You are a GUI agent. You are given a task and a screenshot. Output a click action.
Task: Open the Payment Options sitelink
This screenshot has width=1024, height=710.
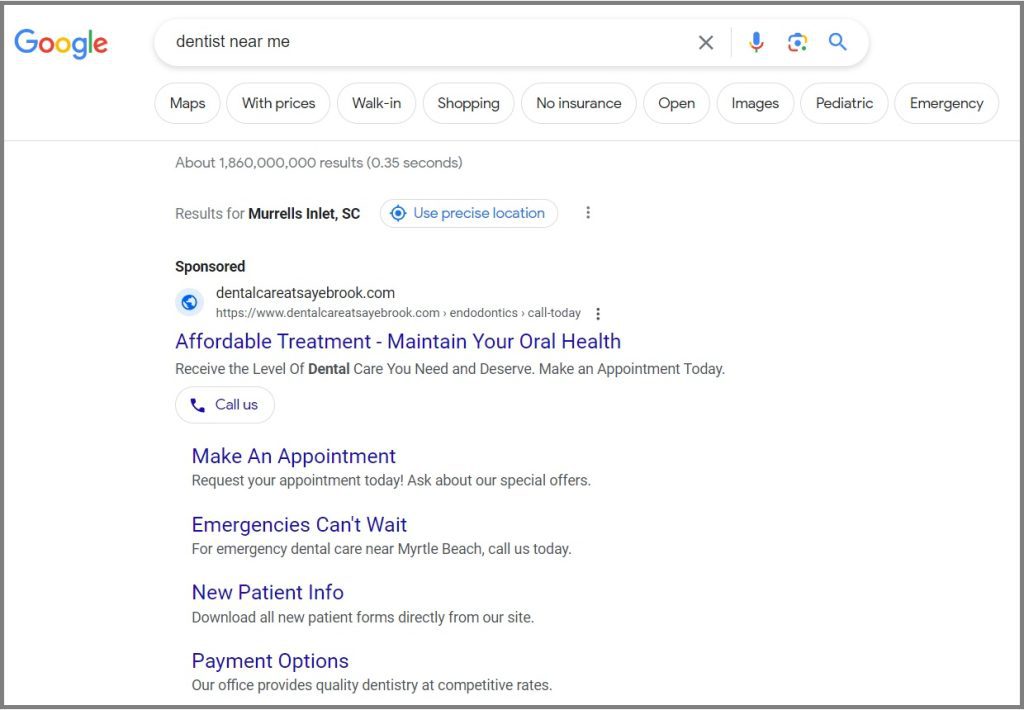270,661
